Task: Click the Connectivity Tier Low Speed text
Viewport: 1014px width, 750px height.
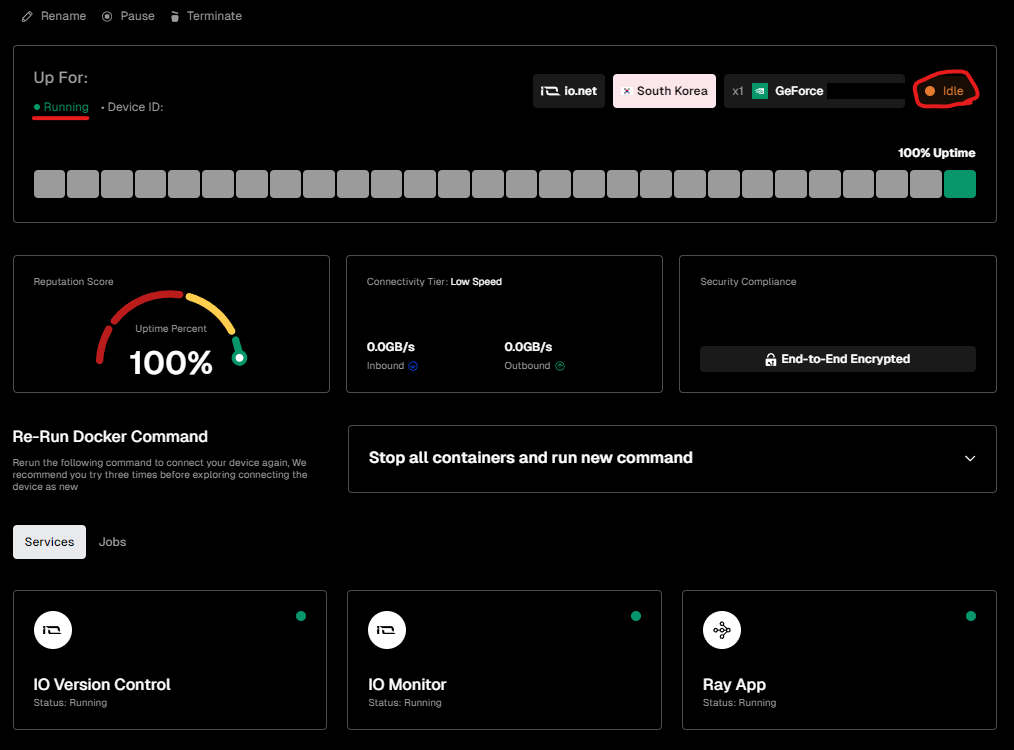Action: (x=434, y=282)
